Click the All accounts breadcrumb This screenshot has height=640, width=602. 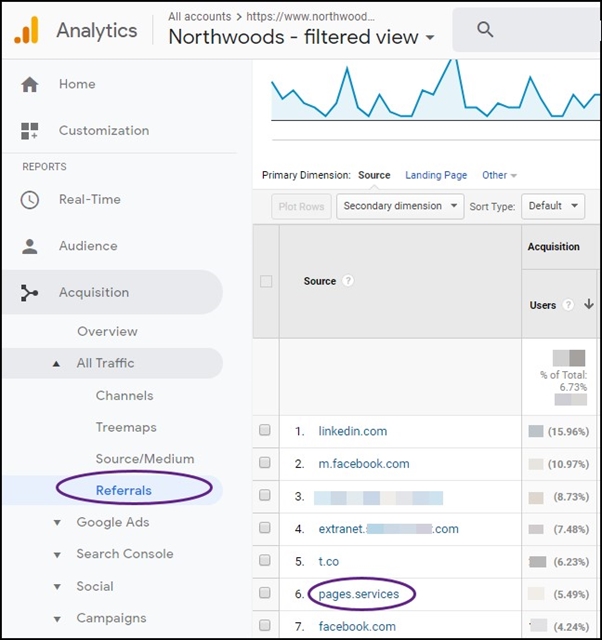200,16
